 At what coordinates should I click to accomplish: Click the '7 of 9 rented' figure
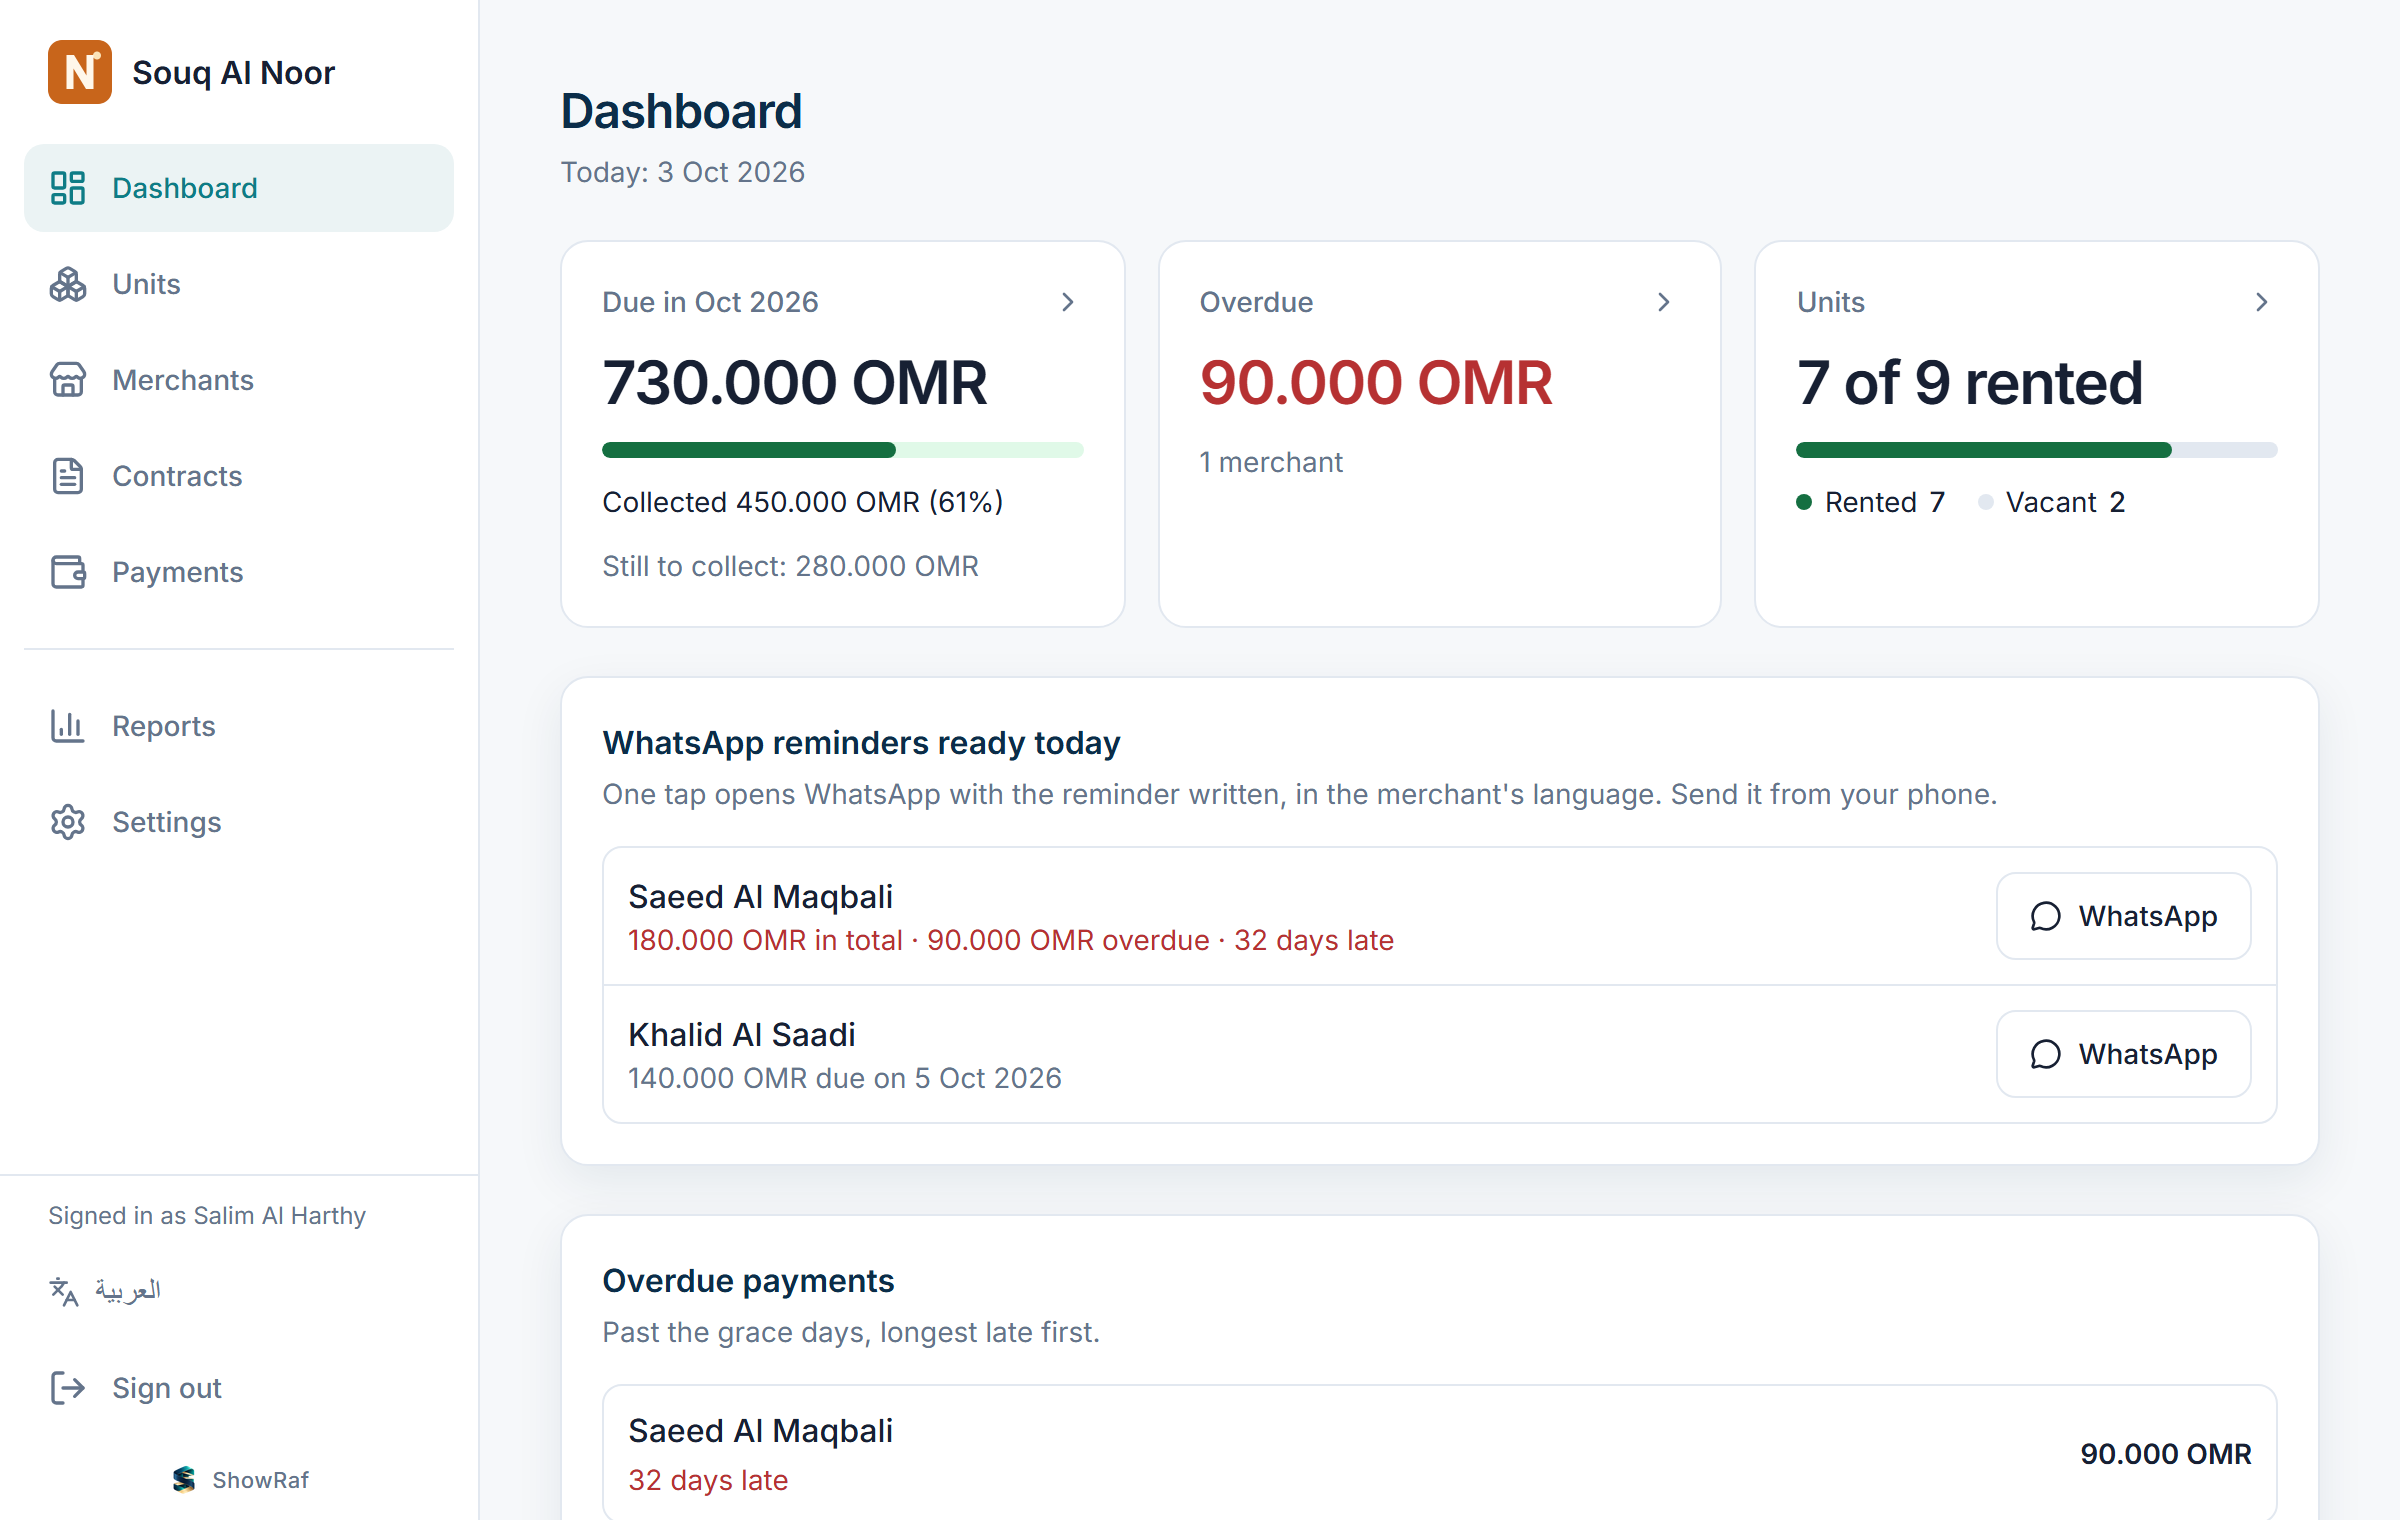click(1970, 383)
